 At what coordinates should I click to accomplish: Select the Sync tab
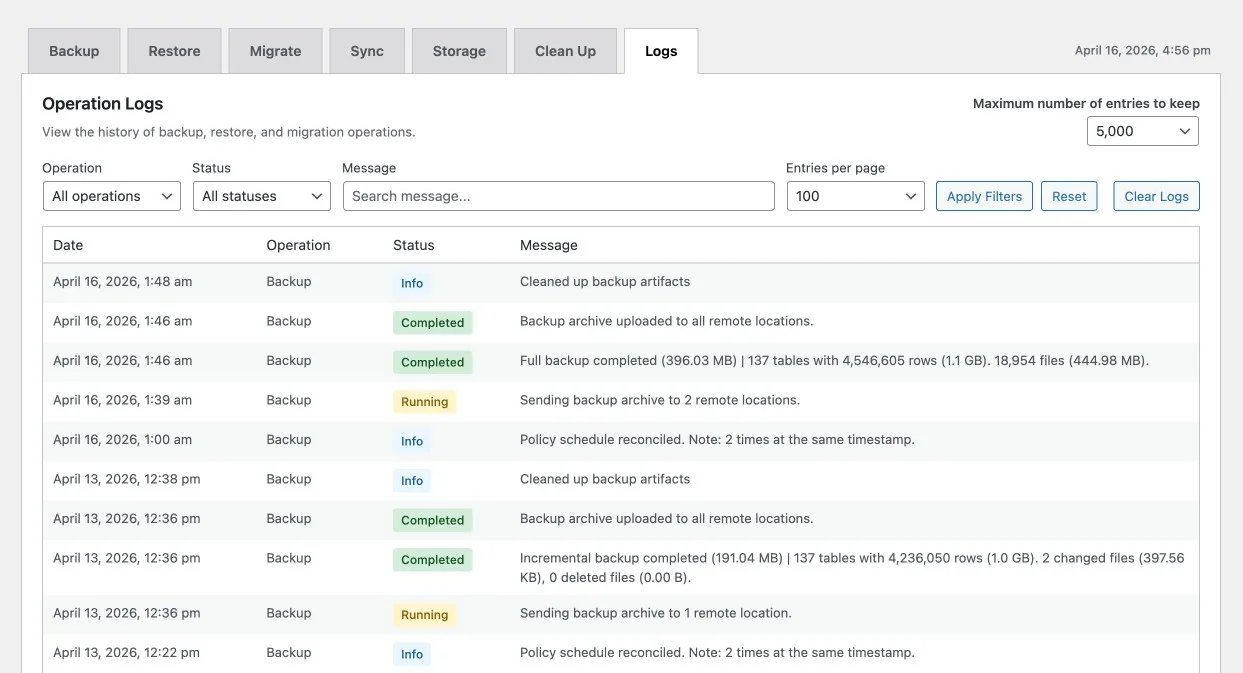367,51
